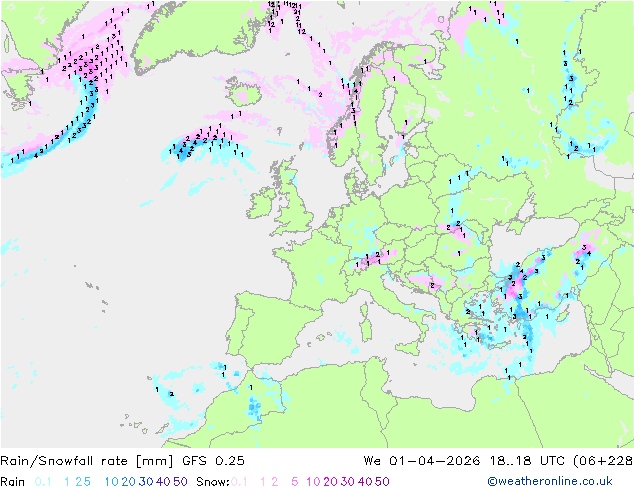Click the date "We 01-04-2026"
Viewport: 634px width, 490px height.
tap(422, 461)
